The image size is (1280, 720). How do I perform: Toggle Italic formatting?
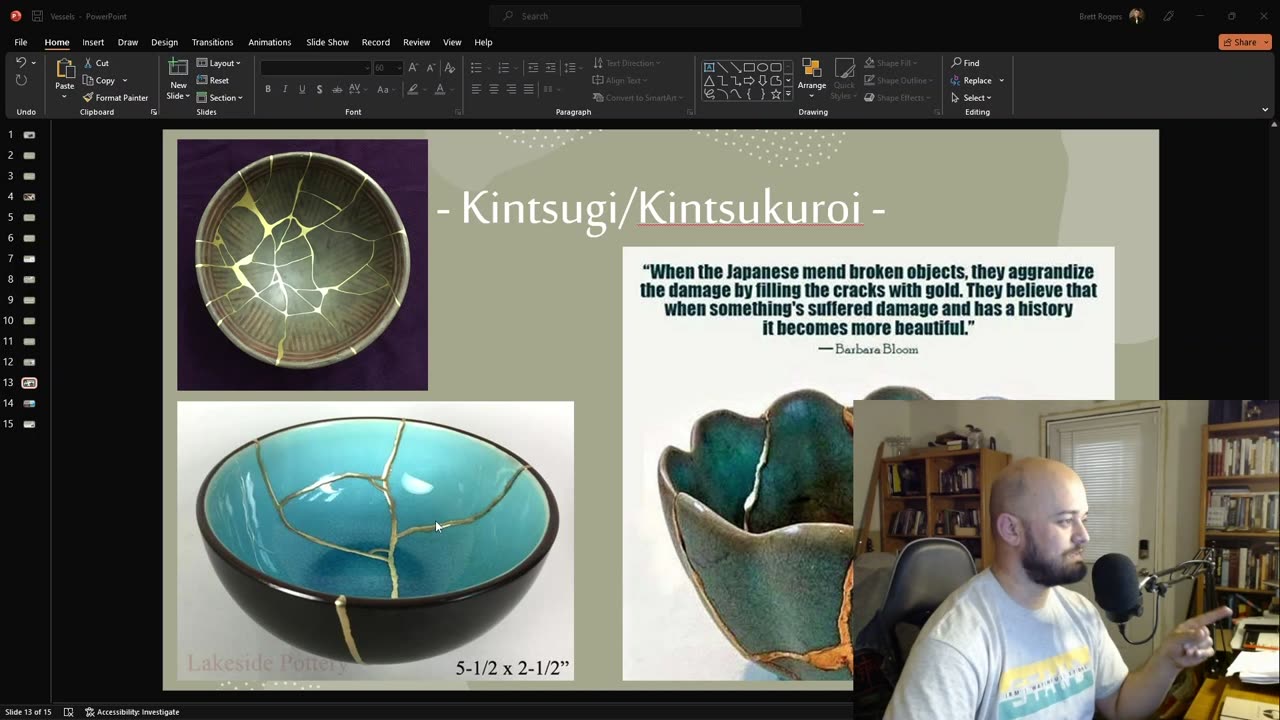click(285, 89)
